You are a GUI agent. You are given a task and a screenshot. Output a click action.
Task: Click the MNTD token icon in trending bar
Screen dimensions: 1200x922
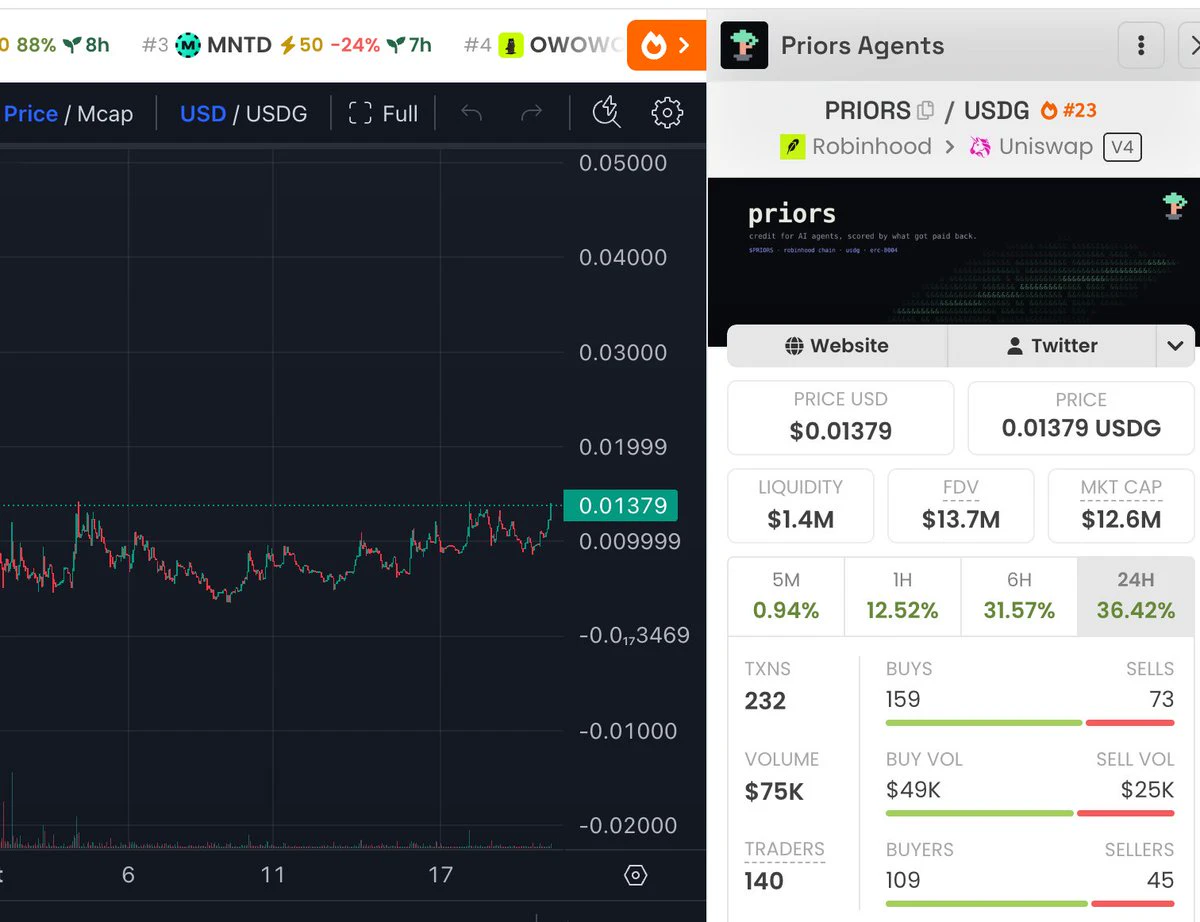coord(188,45)
